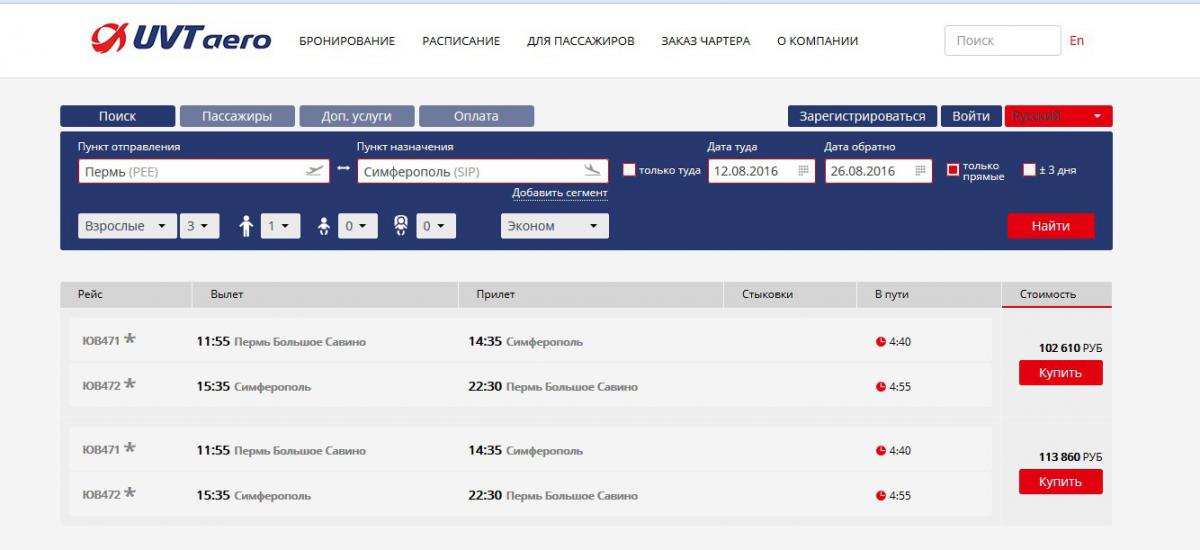The height and width of the screenshot is (550, 1200).
Task: Click the 'Добавить сегмент' link
Action: pyautogui.click(x=559, y=193)
